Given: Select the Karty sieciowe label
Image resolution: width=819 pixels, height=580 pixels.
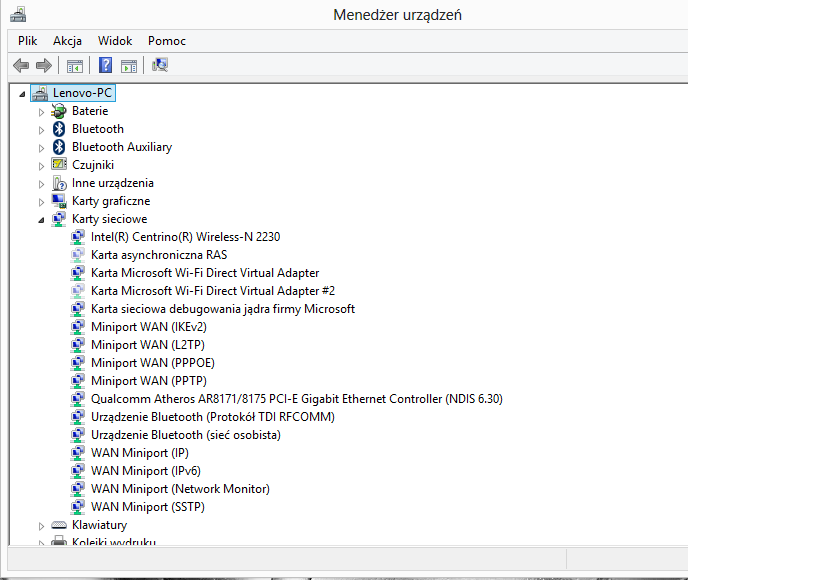Looking at the screenshot, I should click(x=110, y=219).
